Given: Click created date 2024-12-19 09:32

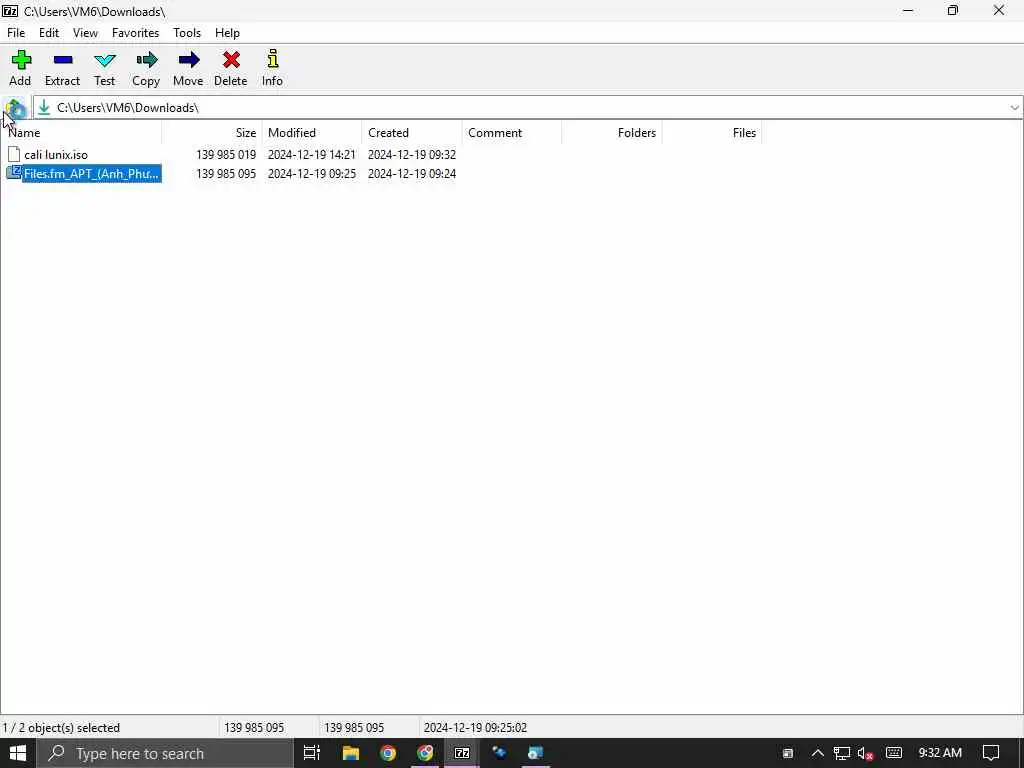Looking at the screenshot, I should (411, 155).
